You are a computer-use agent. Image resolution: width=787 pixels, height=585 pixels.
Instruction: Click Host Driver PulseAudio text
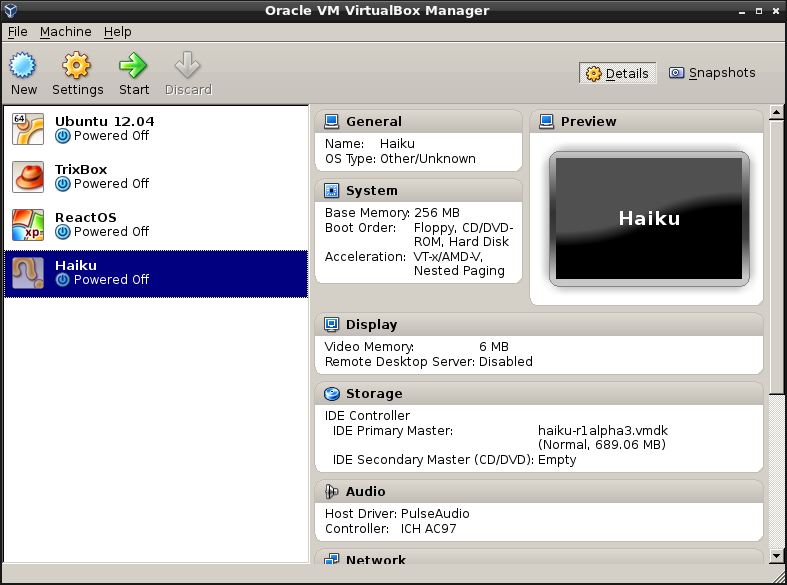397,514
